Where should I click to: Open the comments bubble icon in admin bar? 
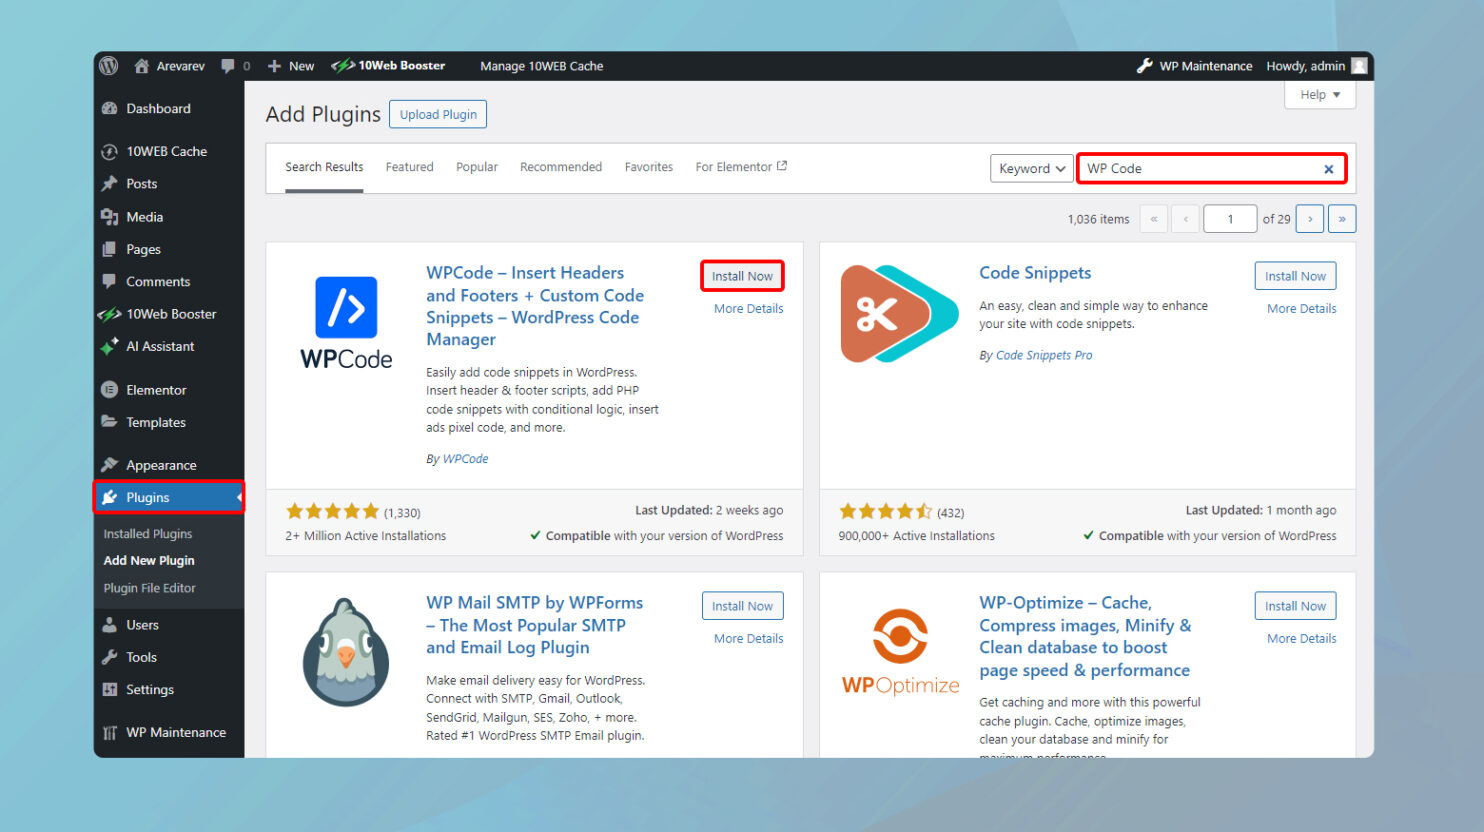(229, 66)
